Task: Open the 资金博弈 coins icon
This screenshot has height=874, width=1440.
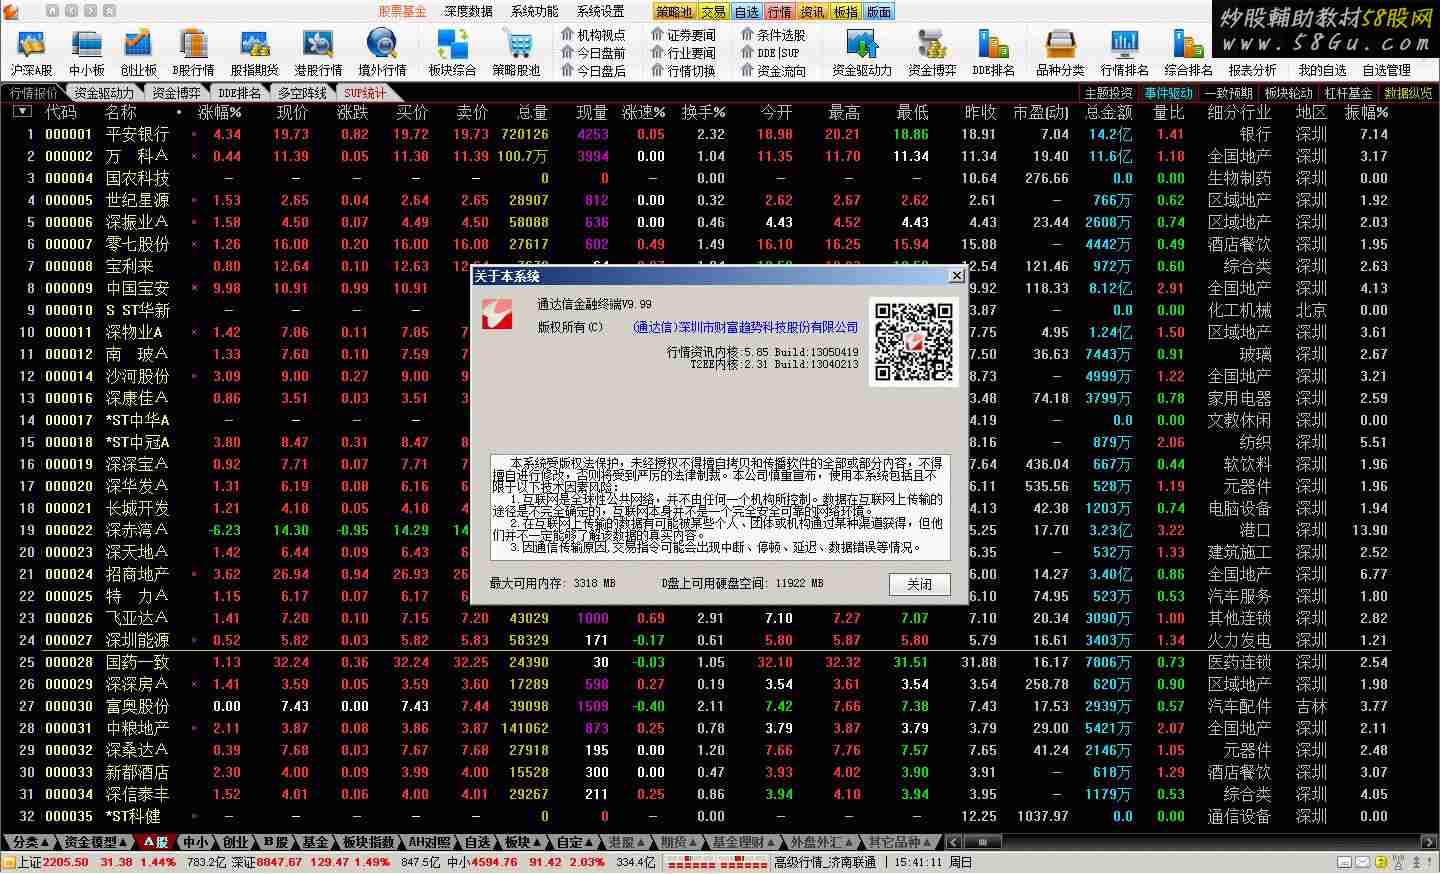Action: click(932, 52)
